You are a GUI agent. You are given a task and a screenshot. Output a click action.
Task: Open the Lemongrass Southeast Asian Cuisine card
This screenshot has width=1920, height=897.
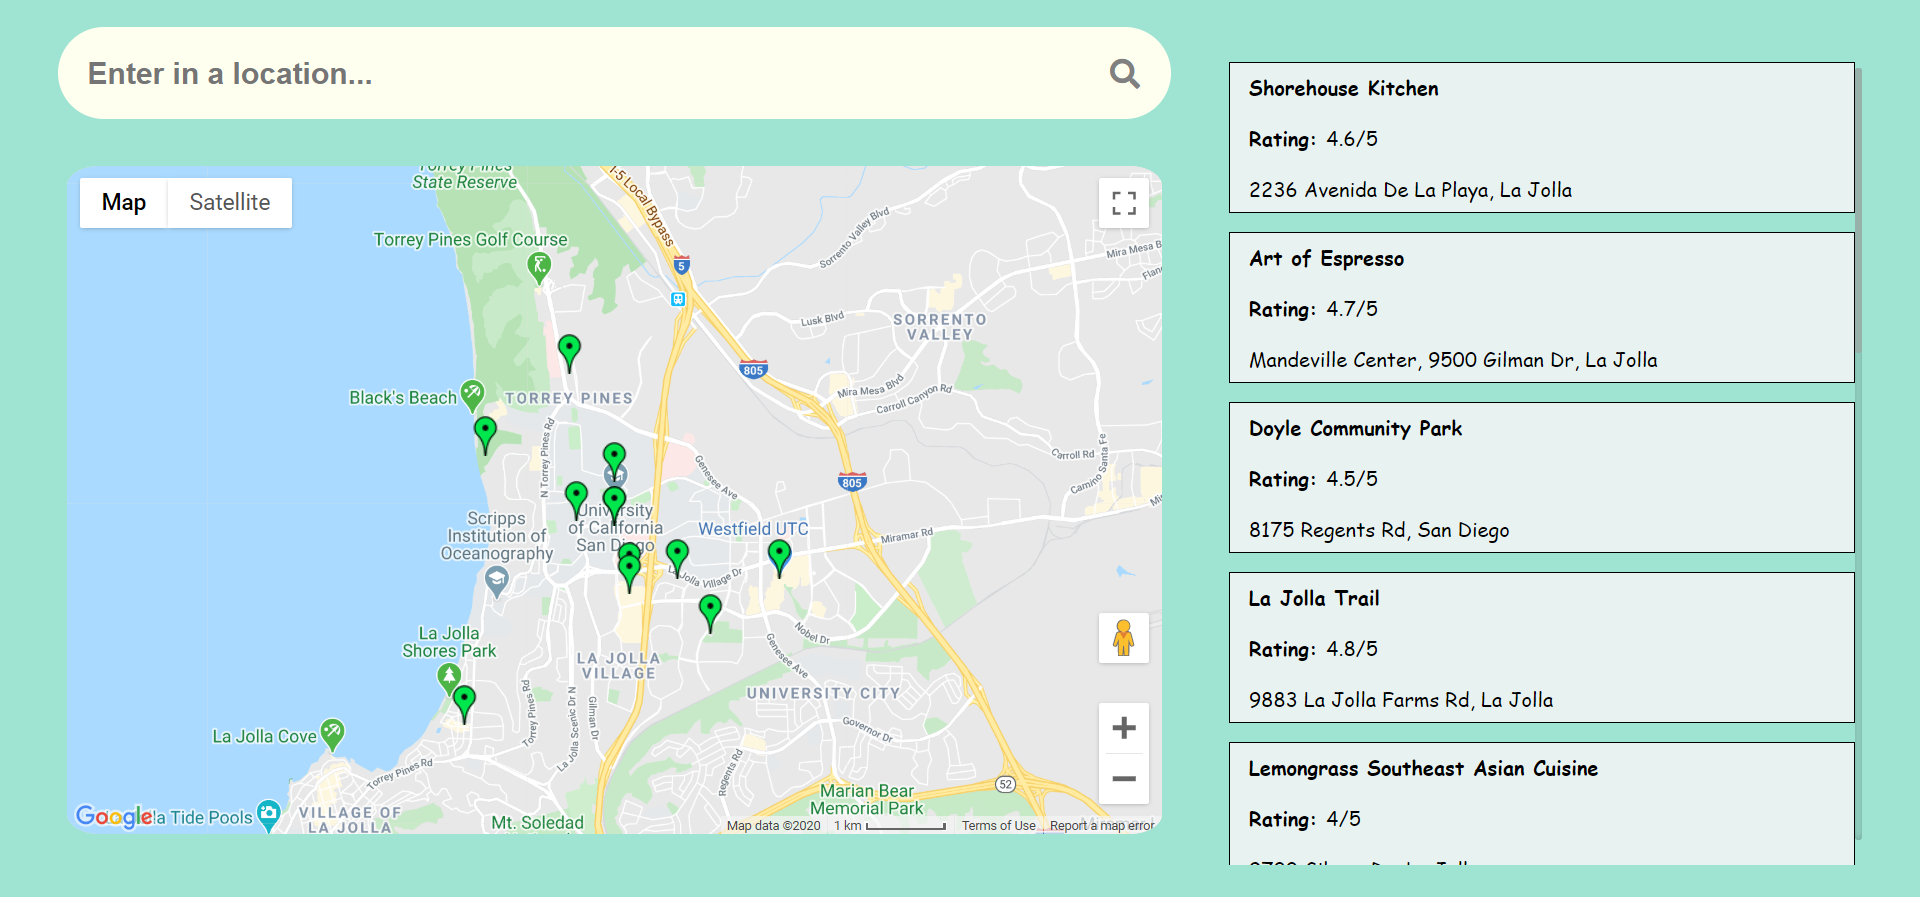tap(1541, 803)
